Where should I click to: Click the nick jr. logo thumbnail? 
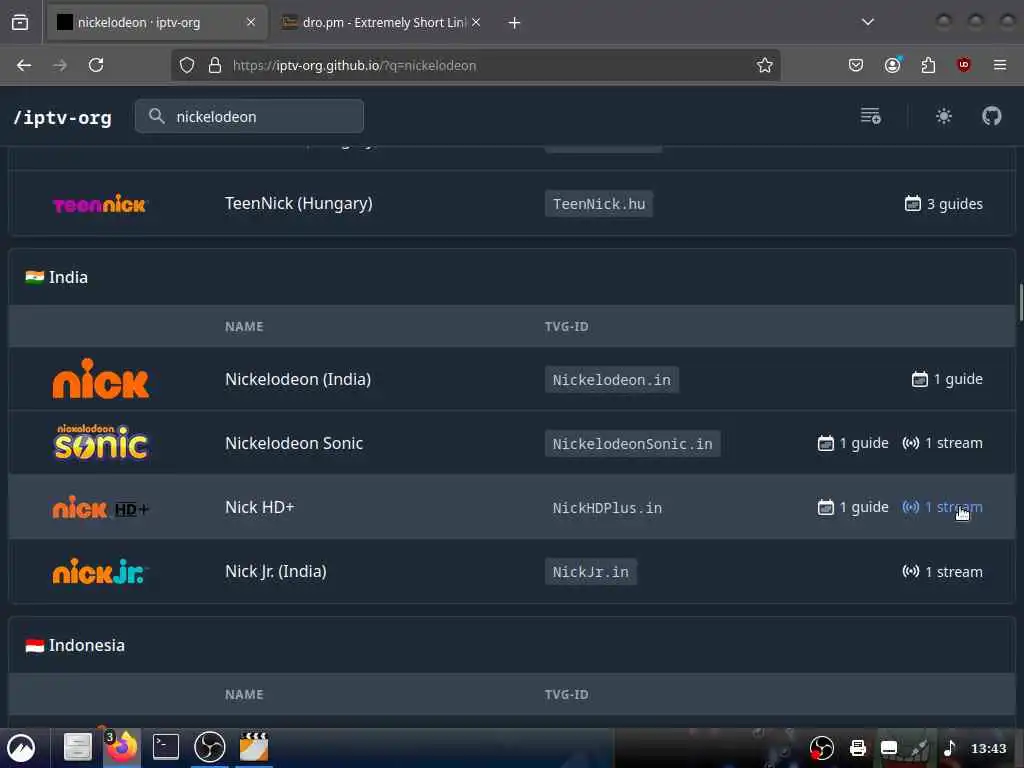click(100, 571)
